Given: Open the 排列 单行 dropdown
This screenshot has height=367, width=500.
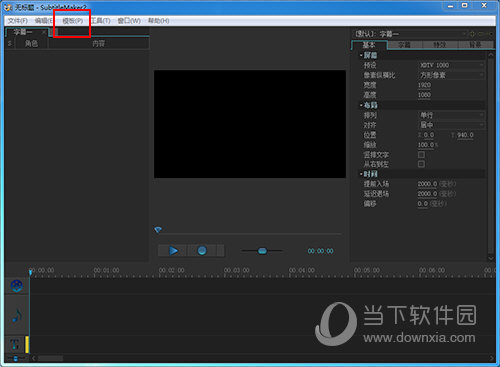Looking at the screenshot, I should click(x=451, y=115).
